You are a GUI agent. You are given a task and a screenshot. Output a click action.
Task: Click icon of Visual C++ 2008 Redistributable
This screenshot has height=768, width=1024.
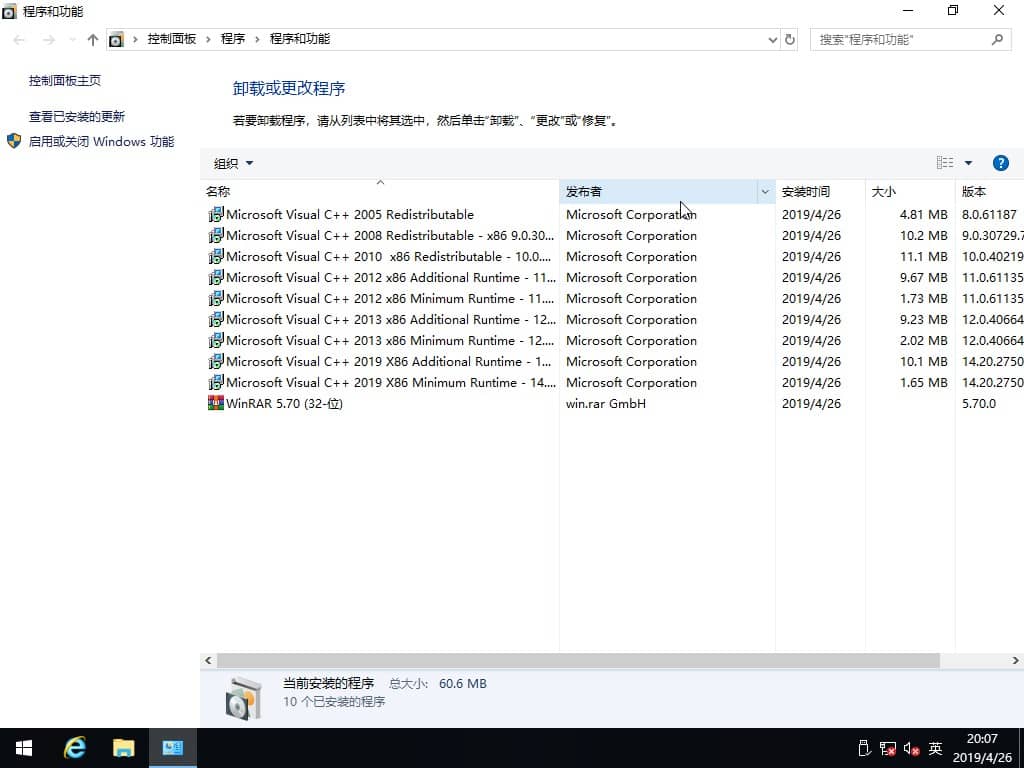tap(216, 235)
